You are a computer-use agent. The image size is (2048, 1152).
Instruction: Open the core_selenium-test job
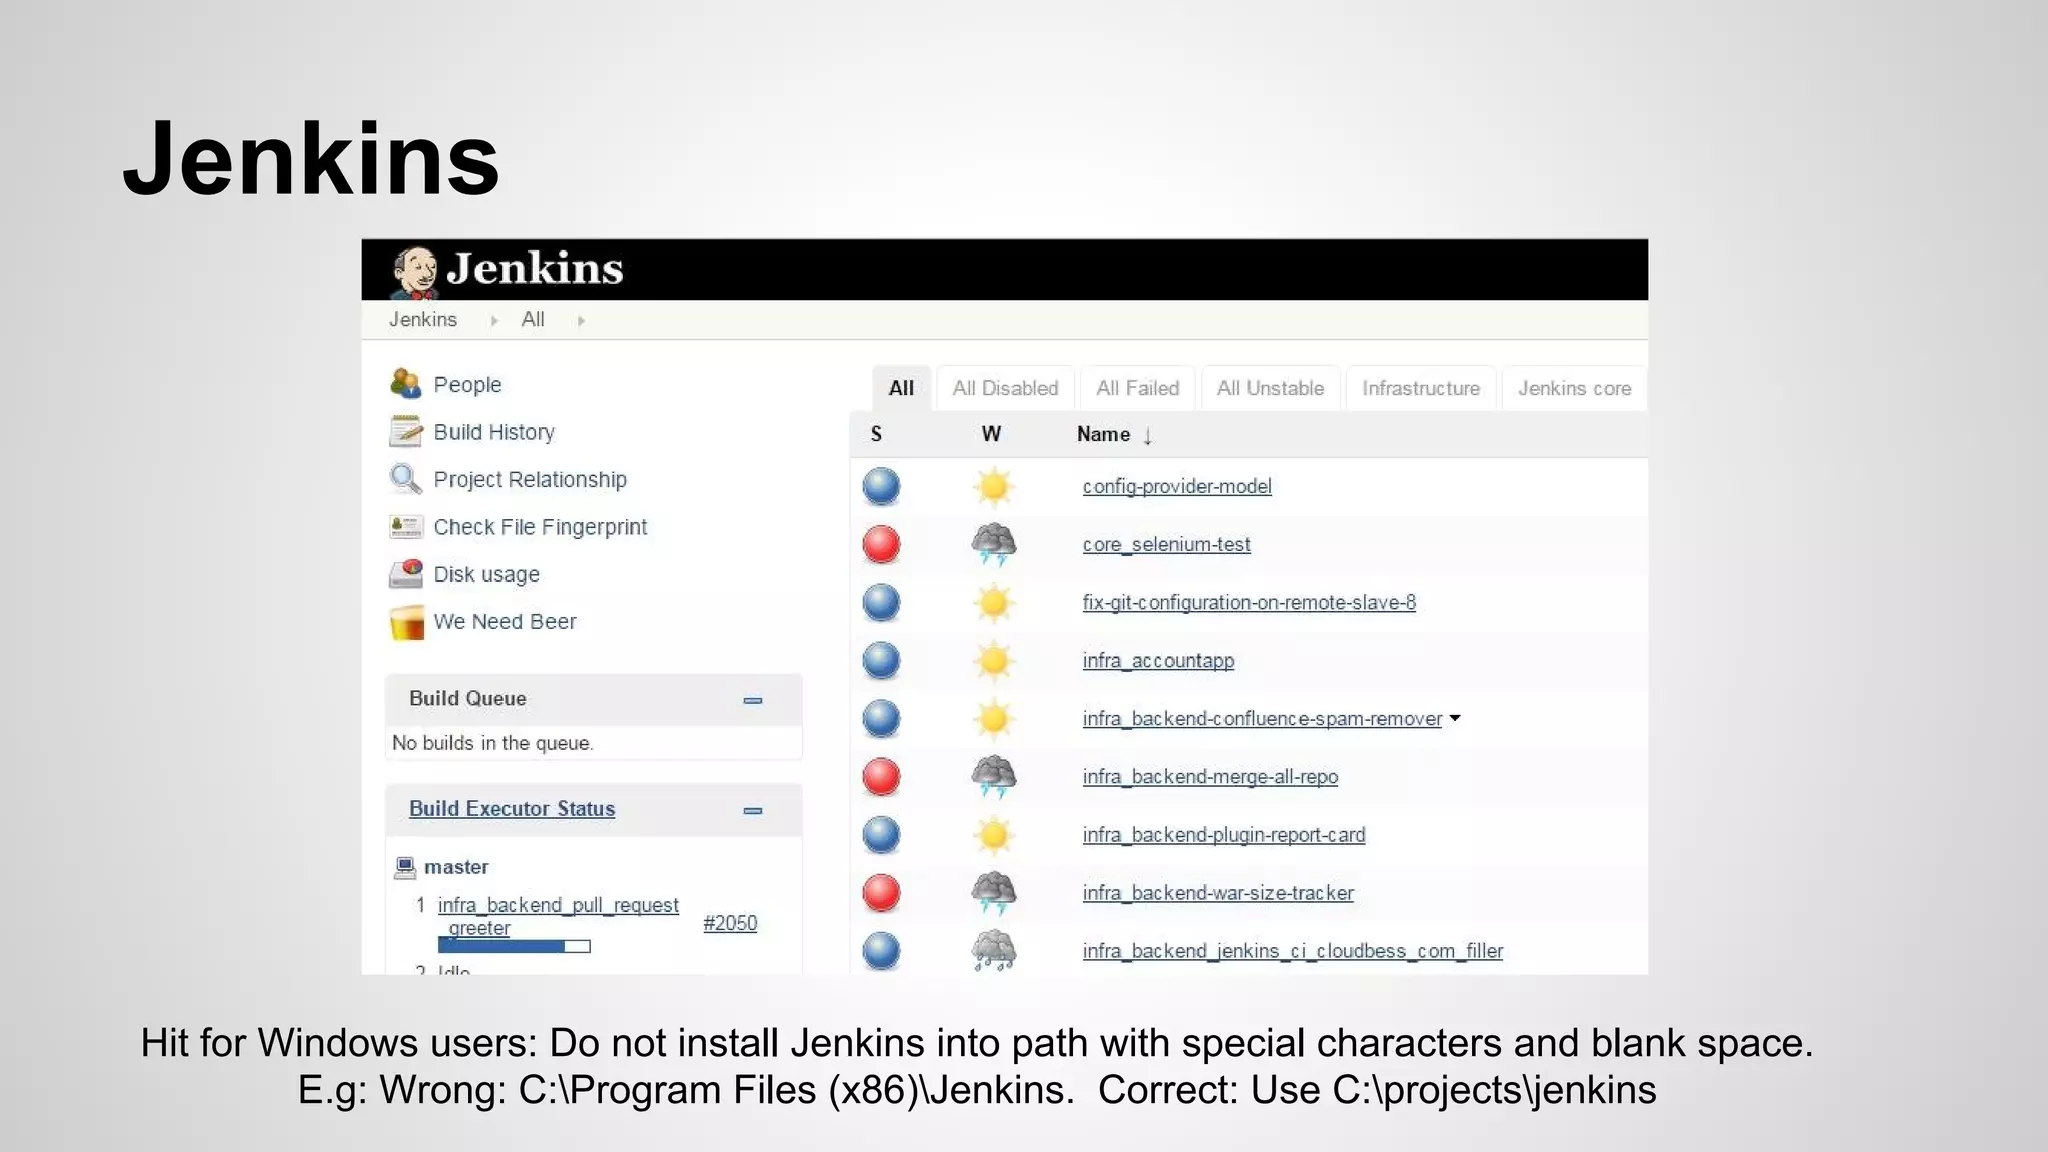[x=1166, y=545]
